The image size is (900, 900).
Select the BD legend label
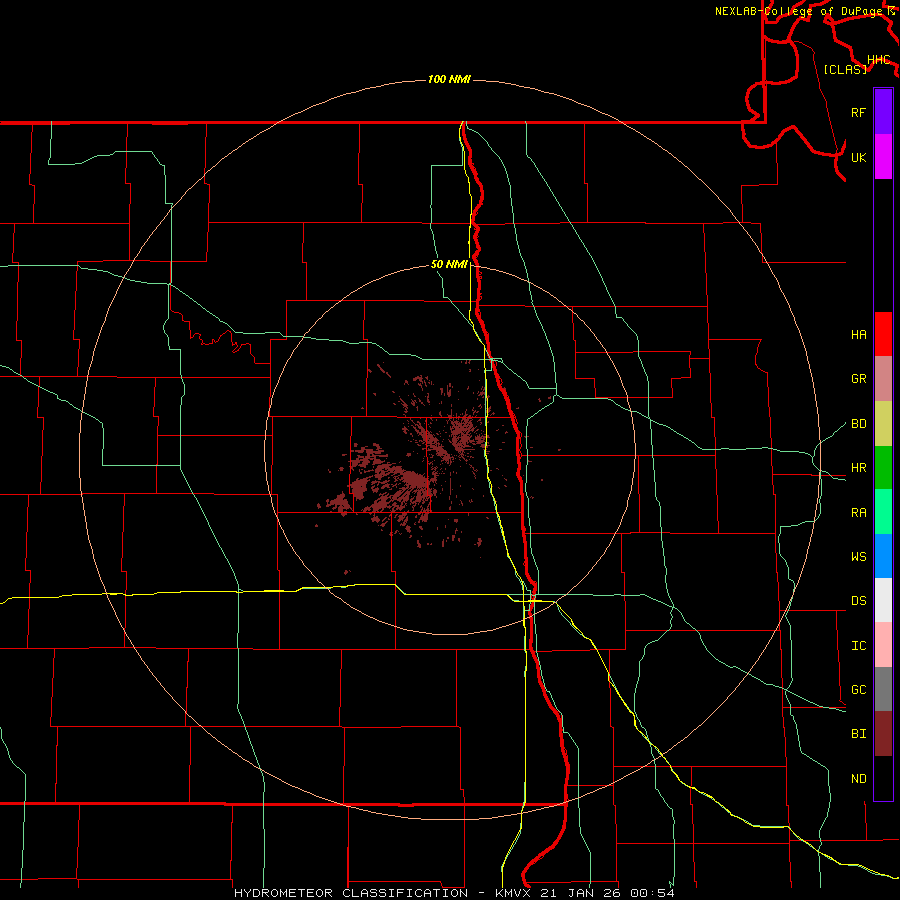pyautogui.click(x=858, y=424)
